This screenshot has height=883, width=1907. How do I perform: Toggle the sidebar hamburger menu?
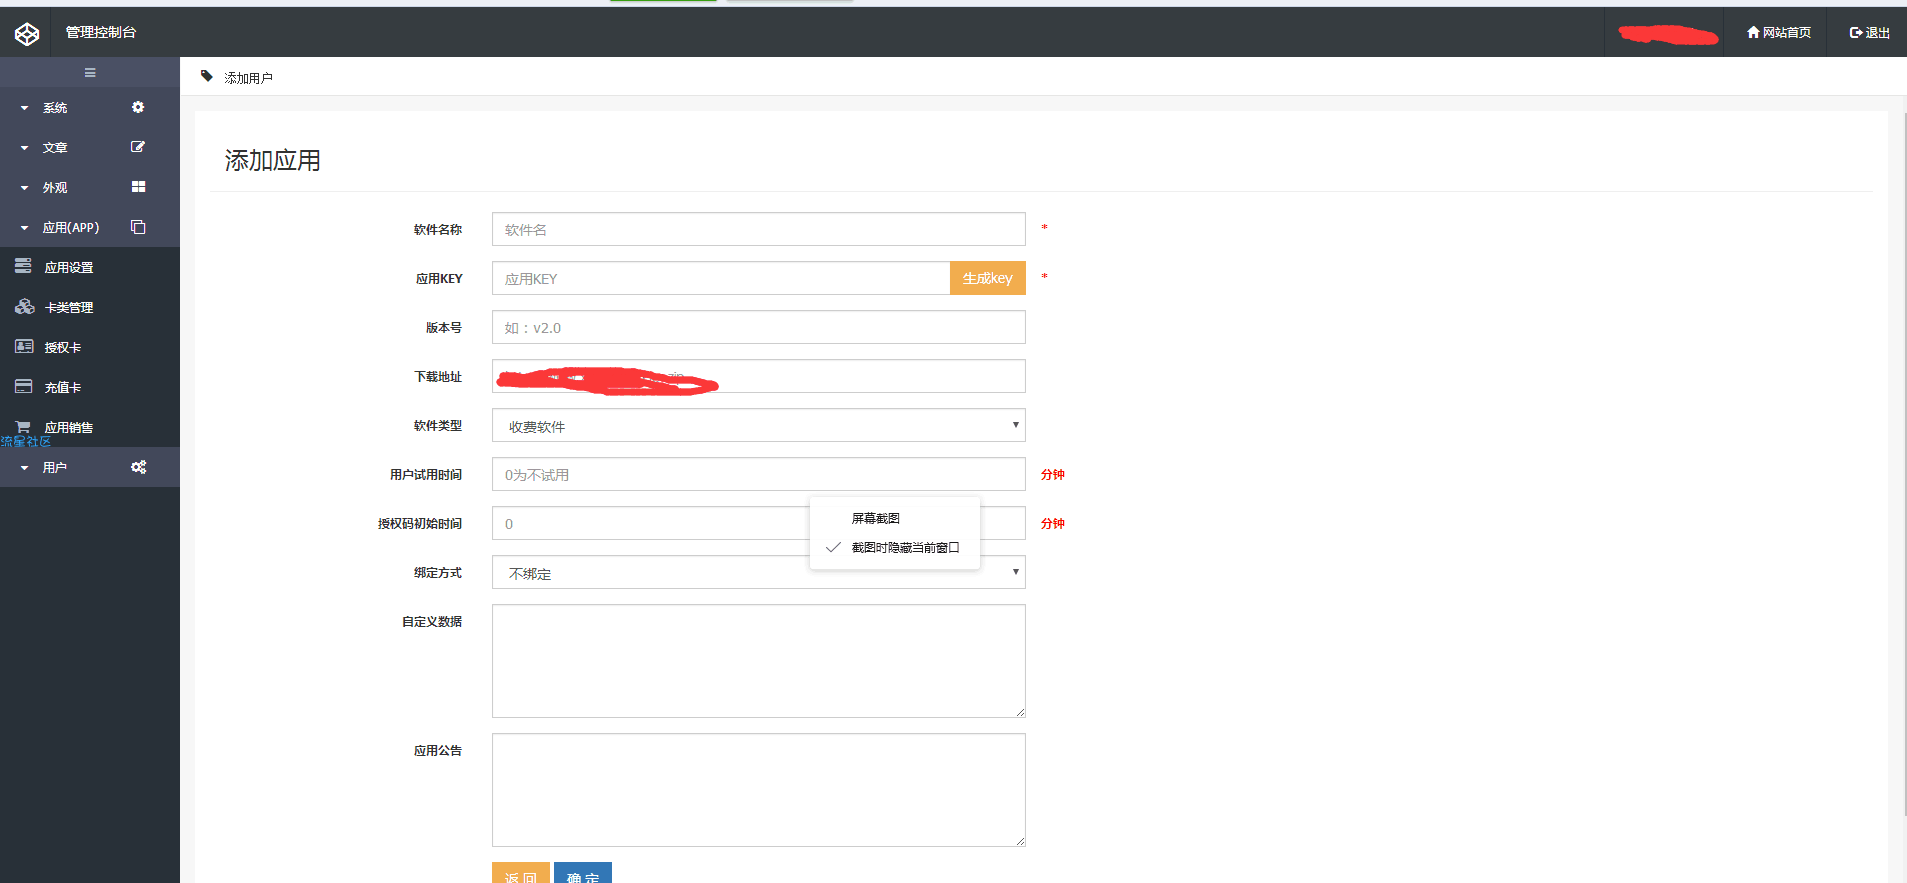coord(90,72)
